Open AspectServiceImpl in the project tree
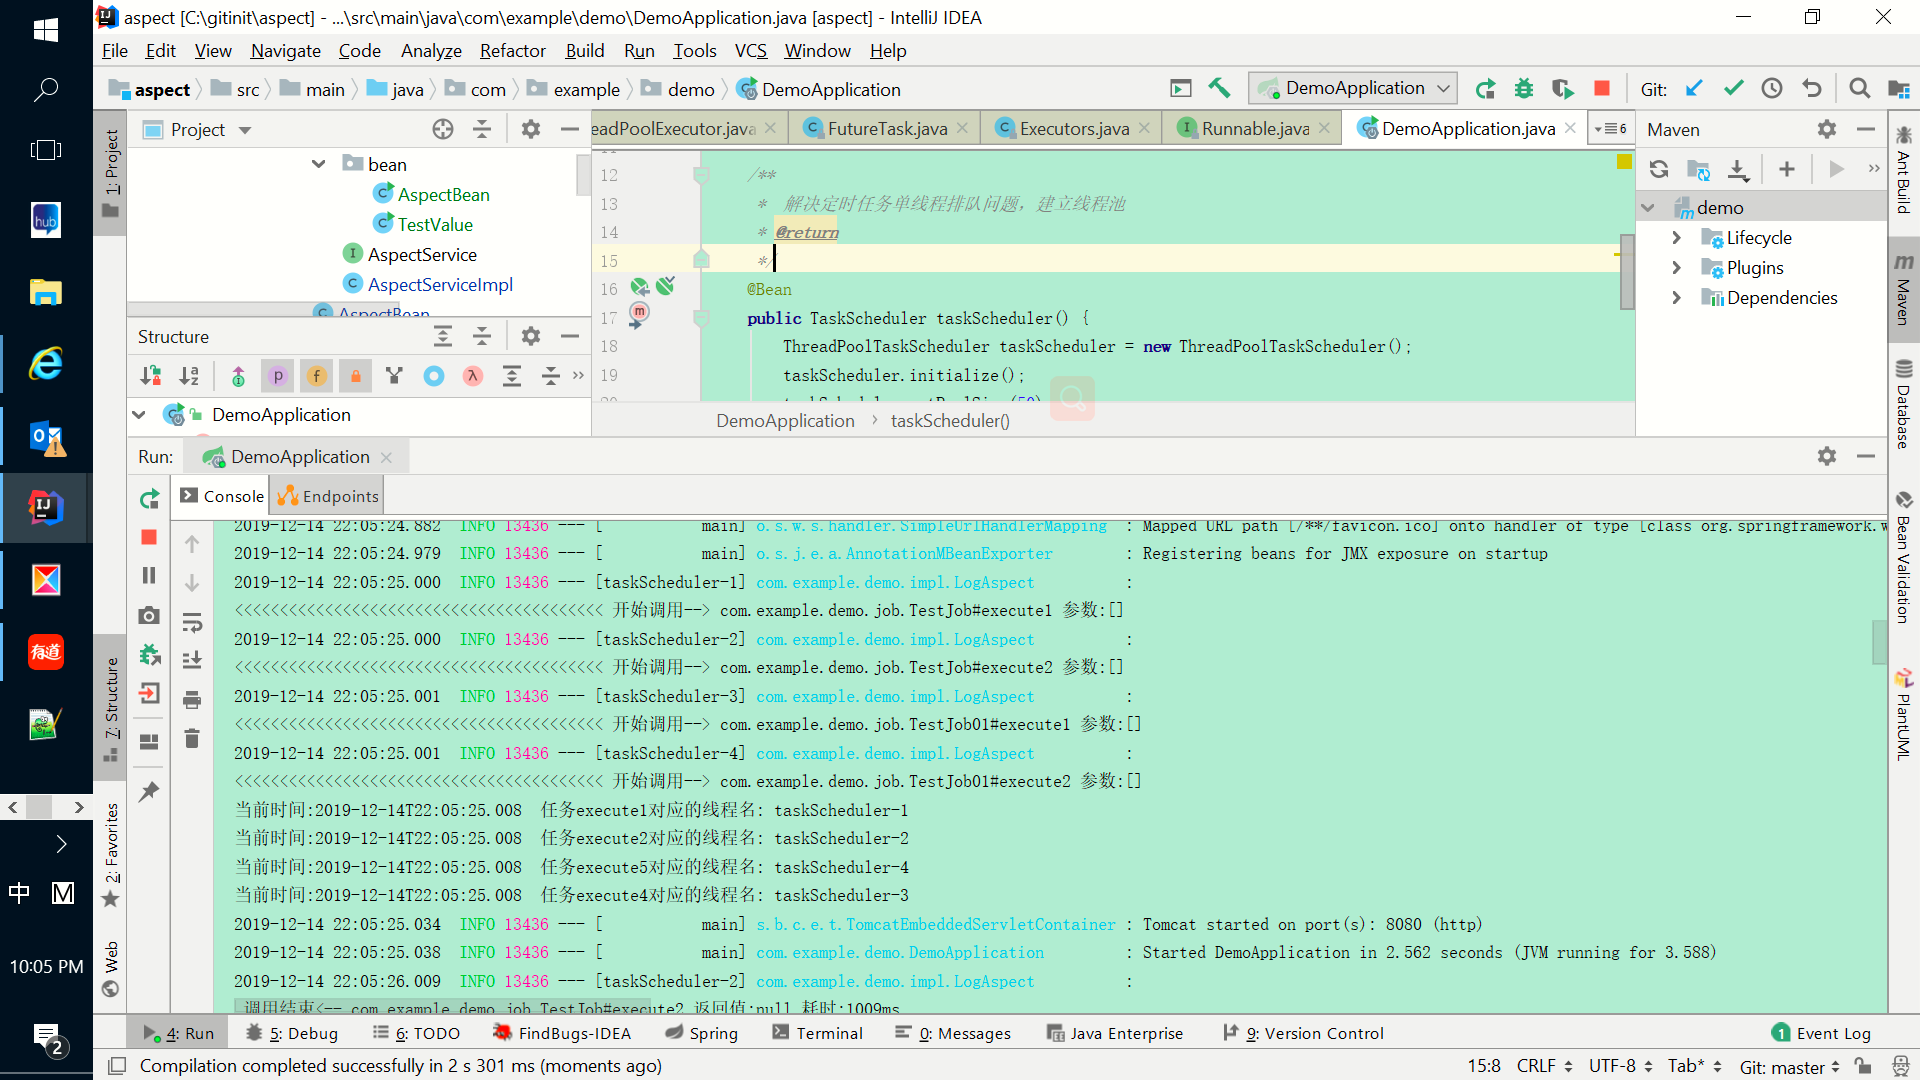Viewport: 1920px width, 1080px height. [440, 285]
